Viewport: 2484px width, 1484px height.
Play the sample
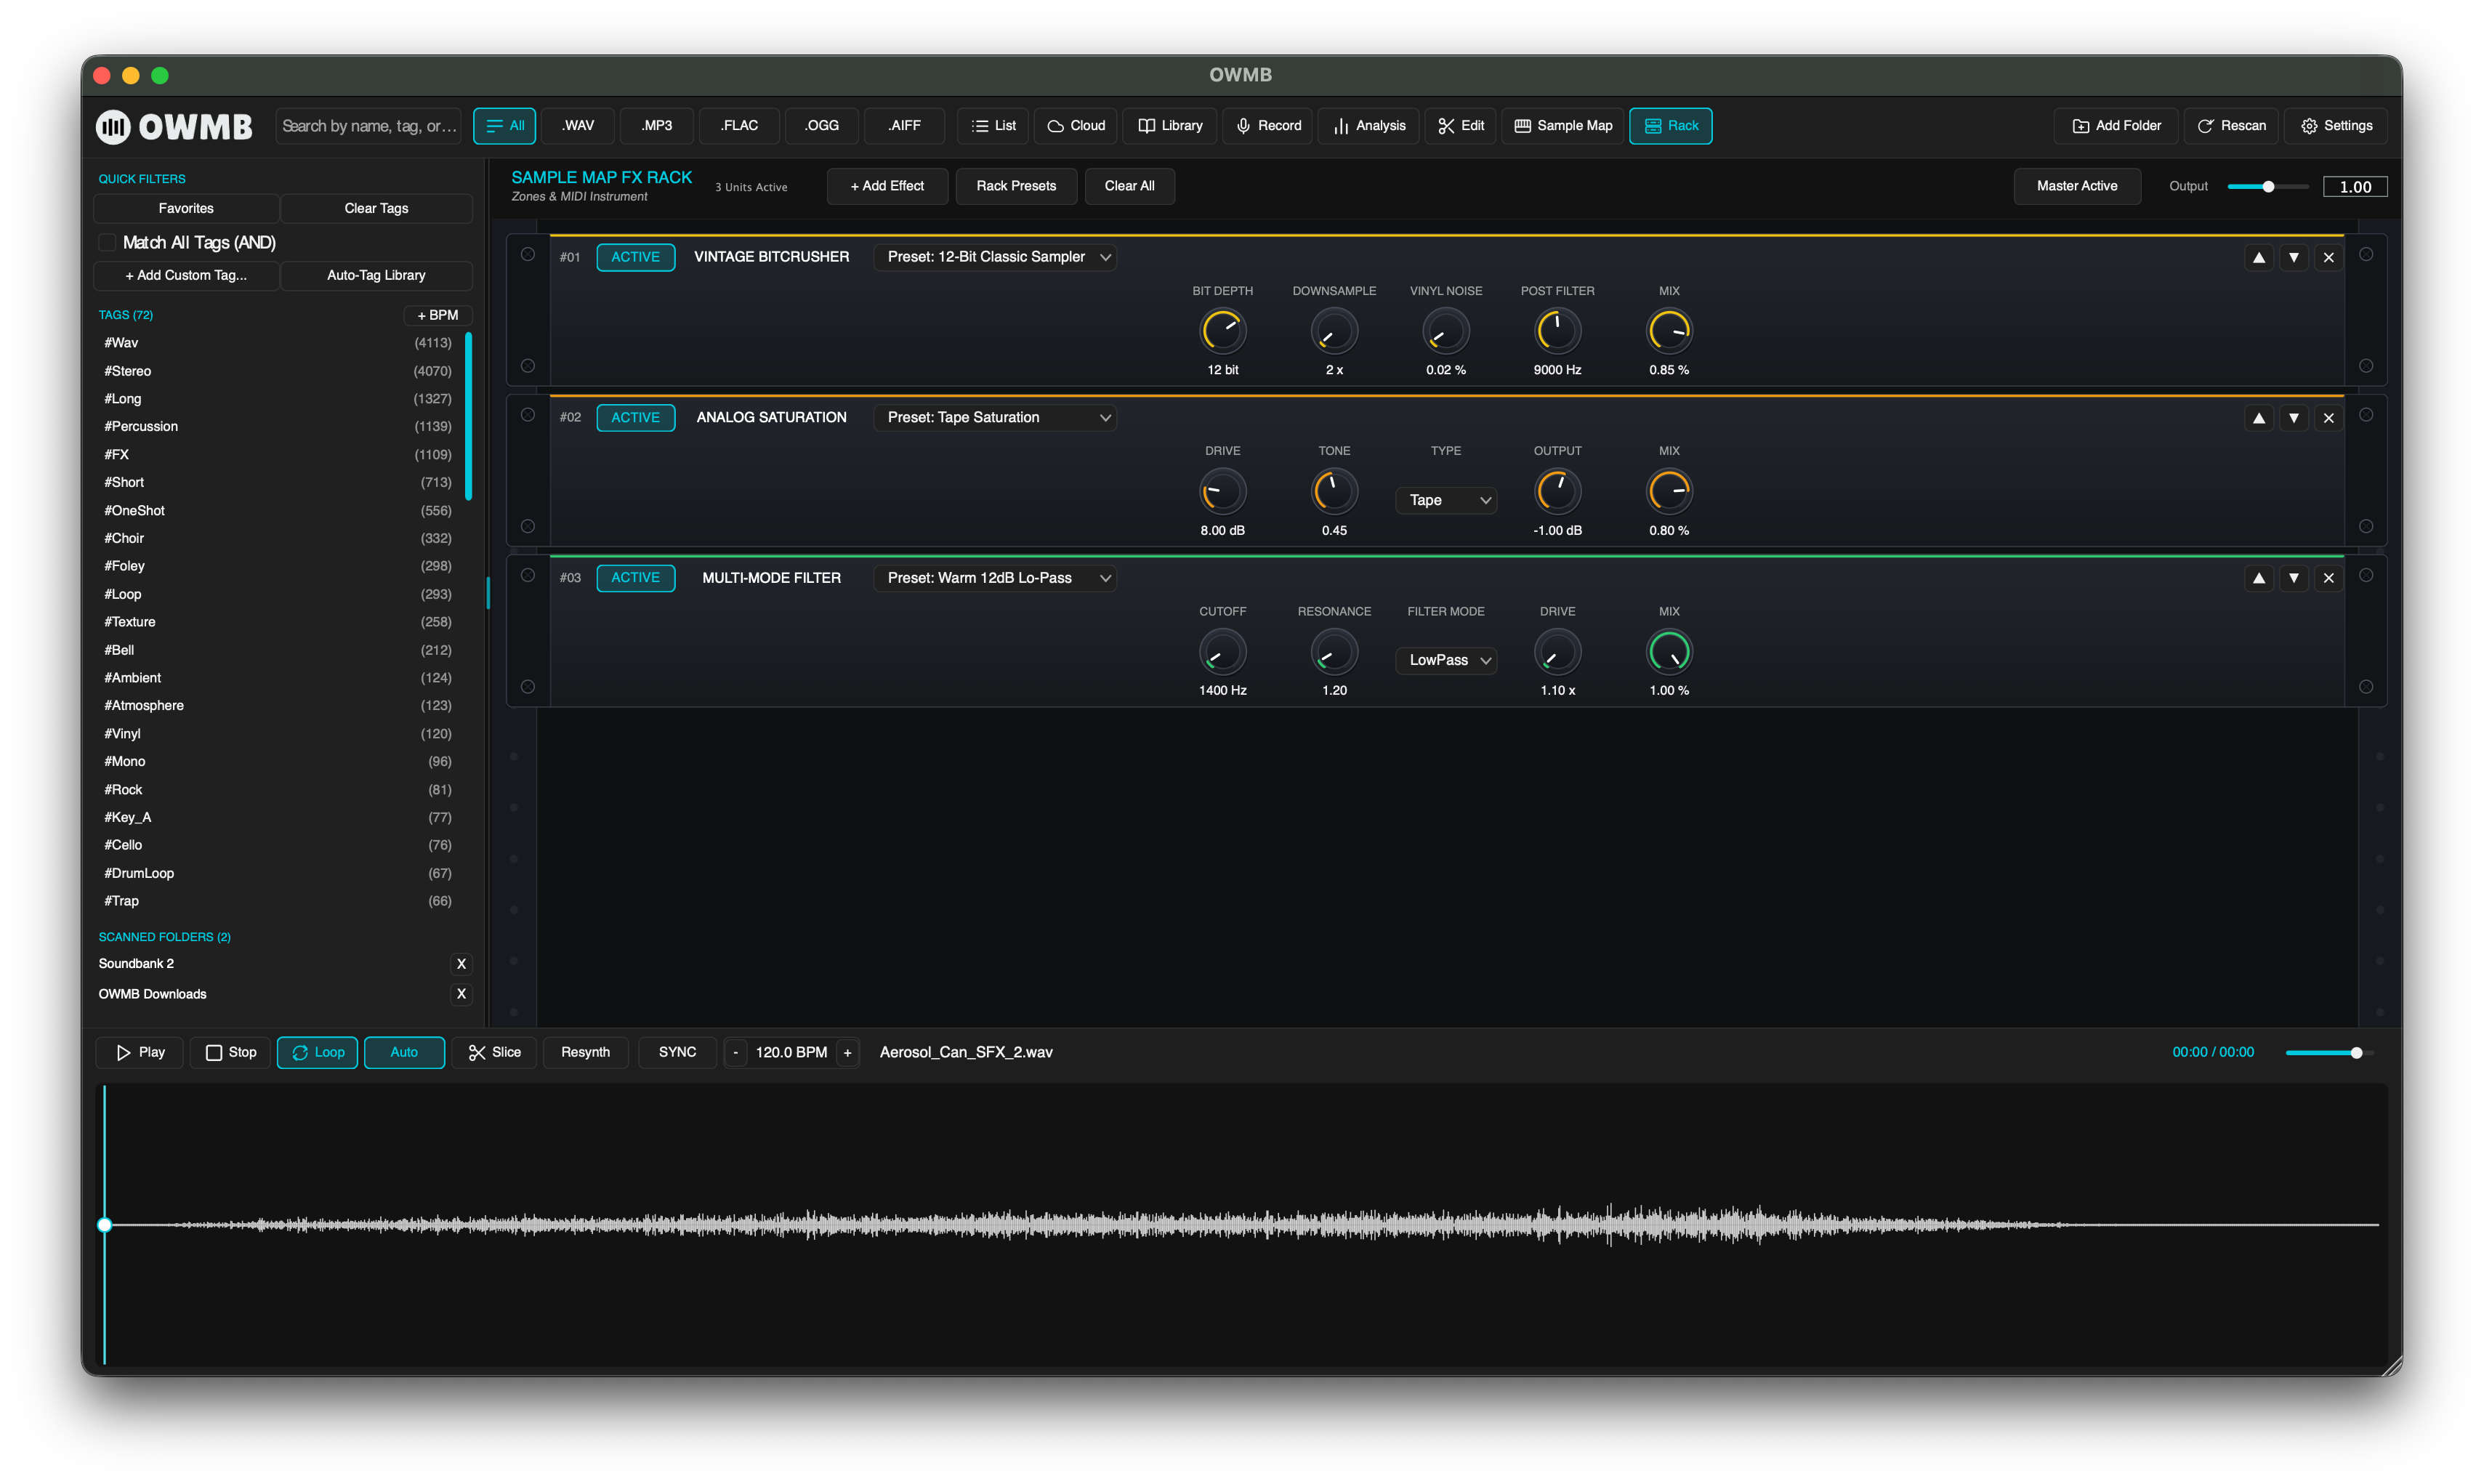pos(140,1052)
